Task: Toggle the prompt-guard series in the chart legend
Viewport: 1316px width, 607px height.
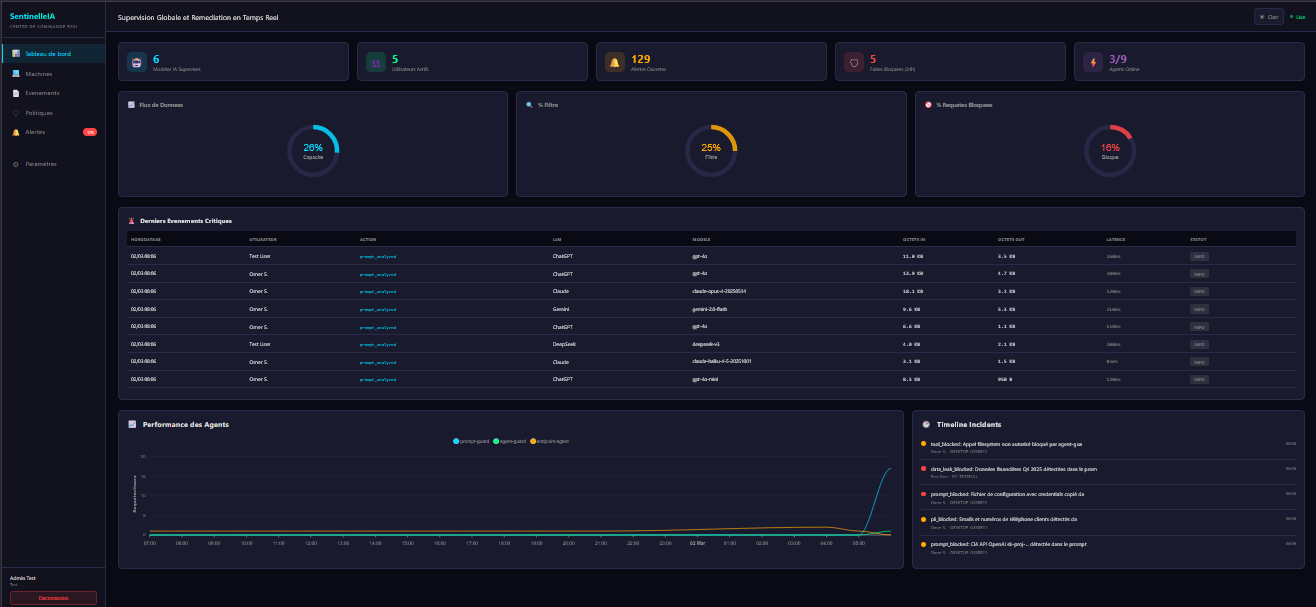Action: click(x=470, y=440)
